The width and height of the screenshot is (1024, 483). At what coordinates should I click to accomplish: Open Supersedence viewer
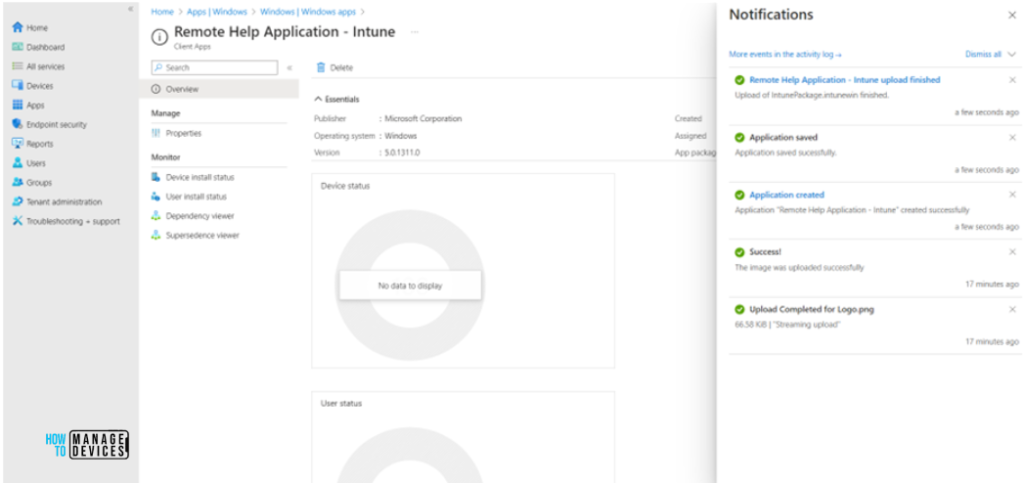202,236
